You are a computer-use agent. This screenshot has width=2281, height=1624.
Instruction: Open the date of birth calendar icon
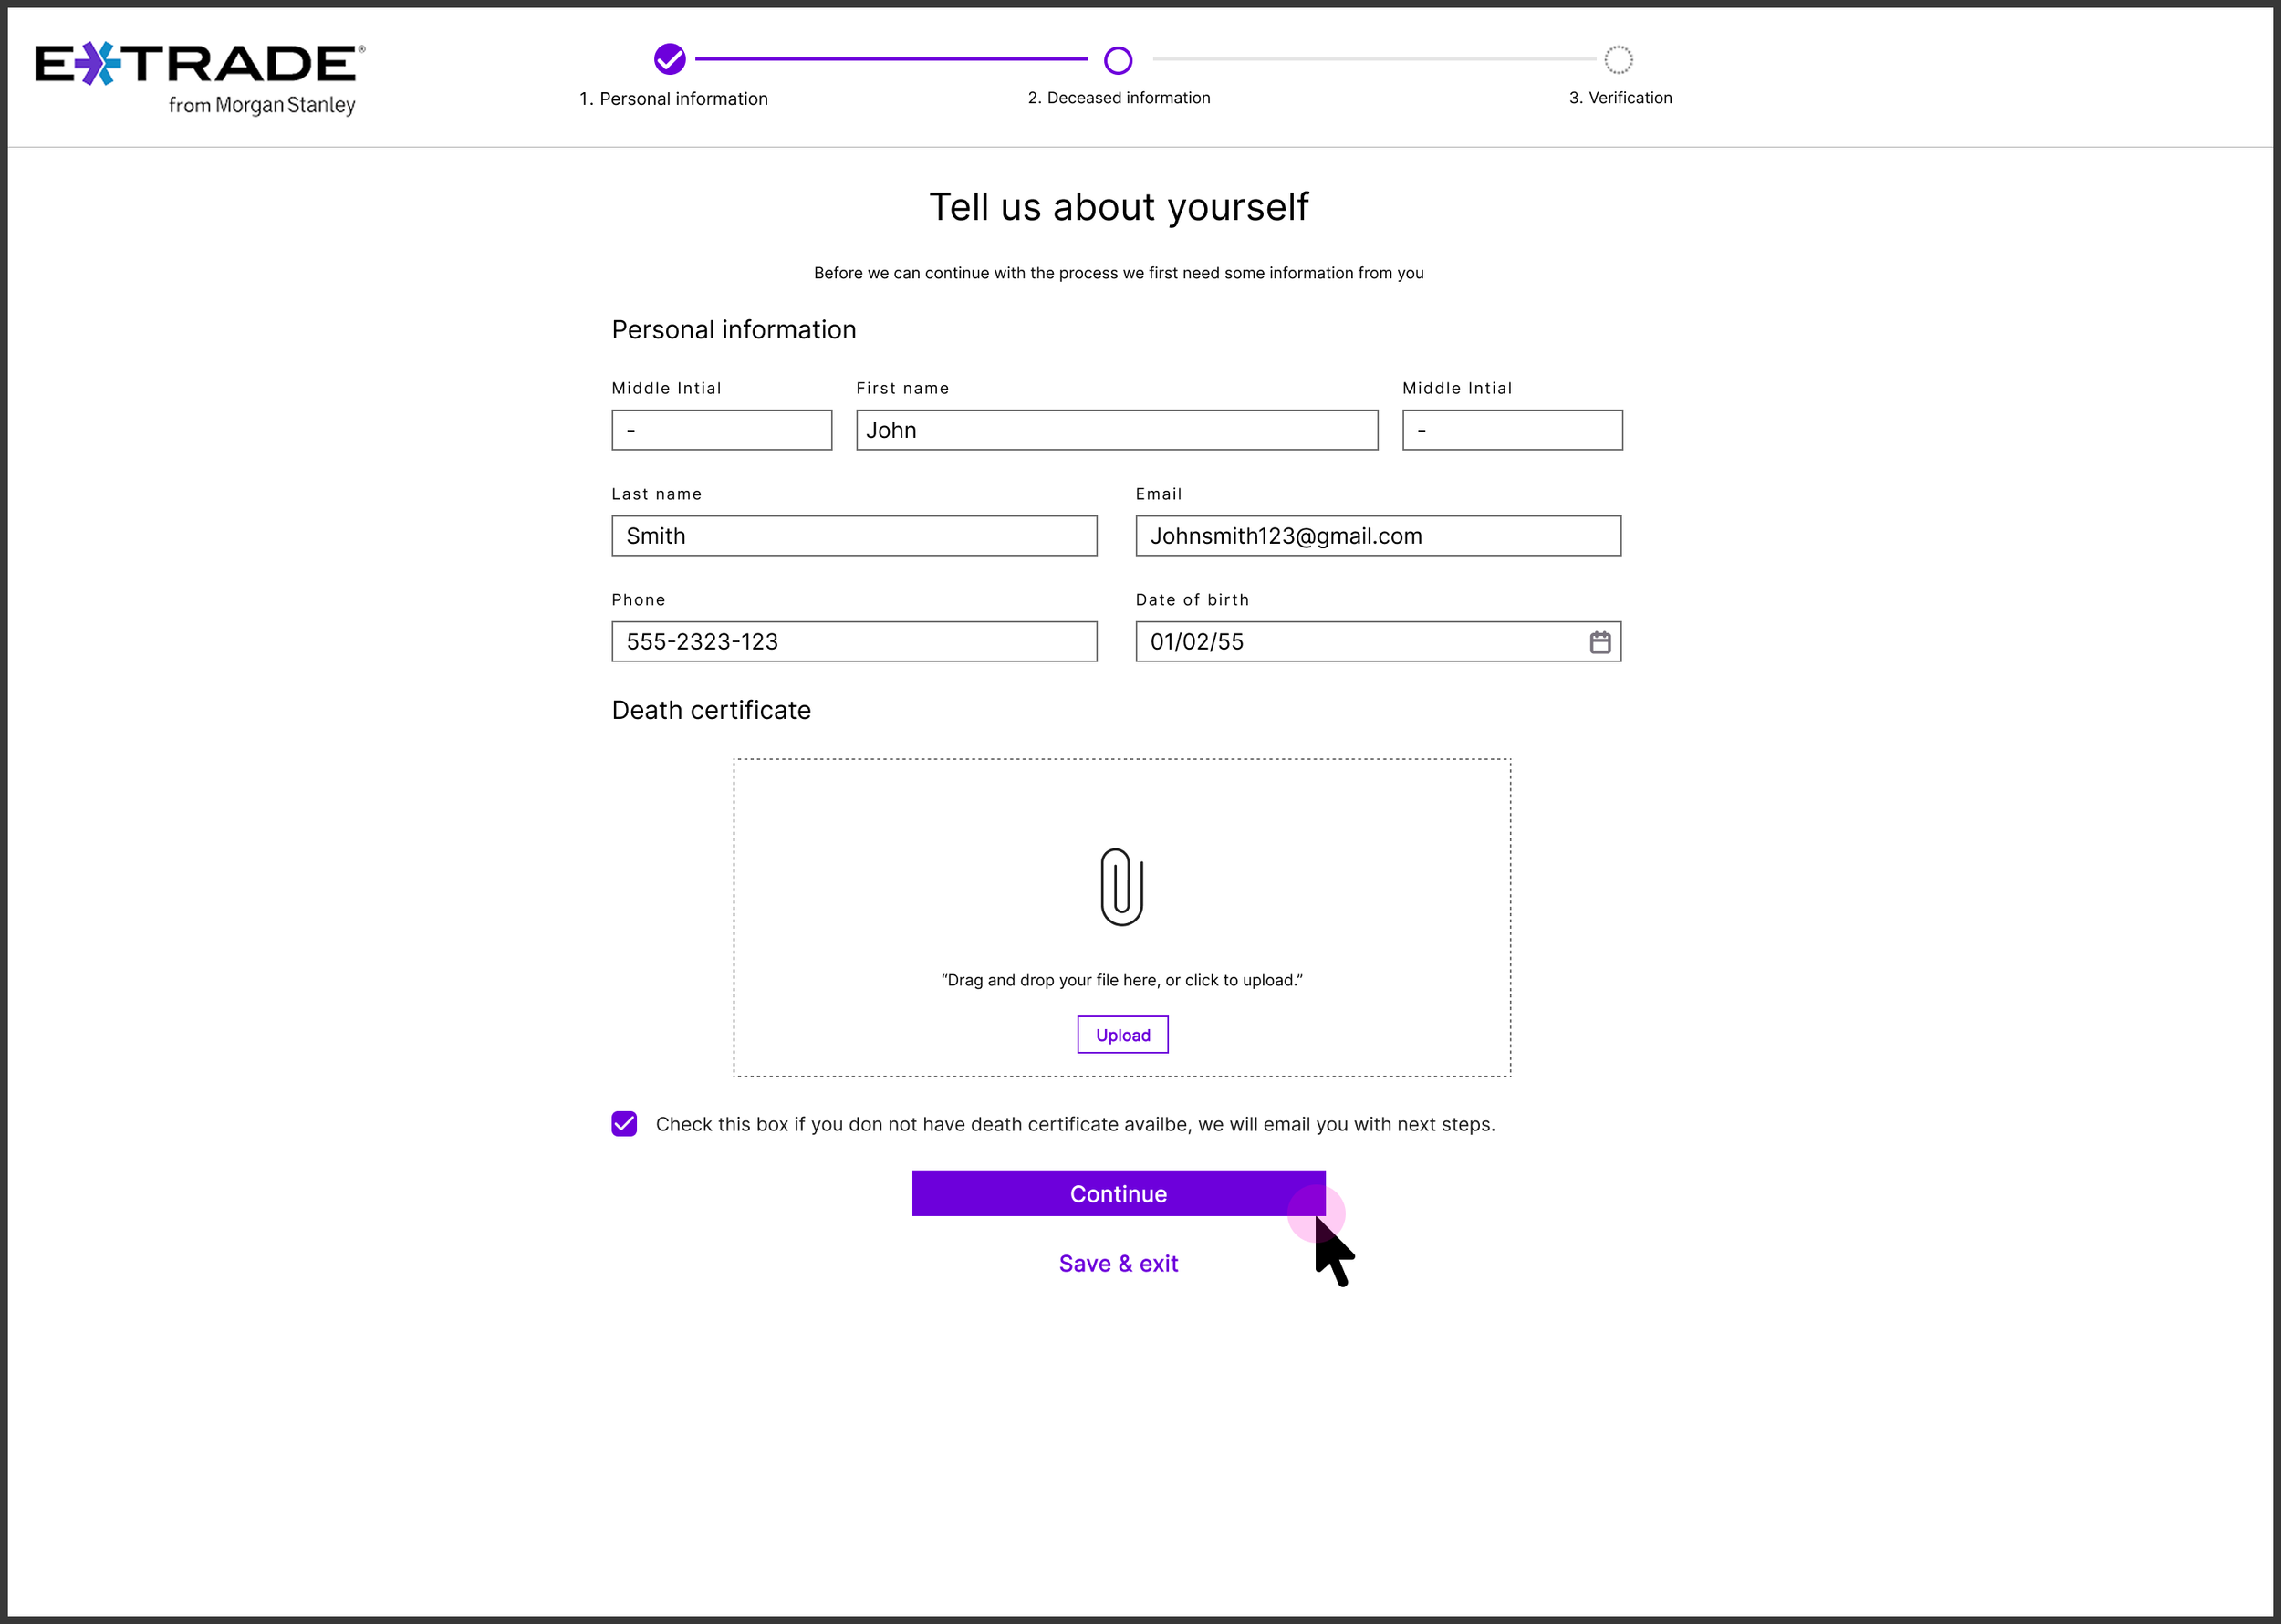pos(1599,642)
